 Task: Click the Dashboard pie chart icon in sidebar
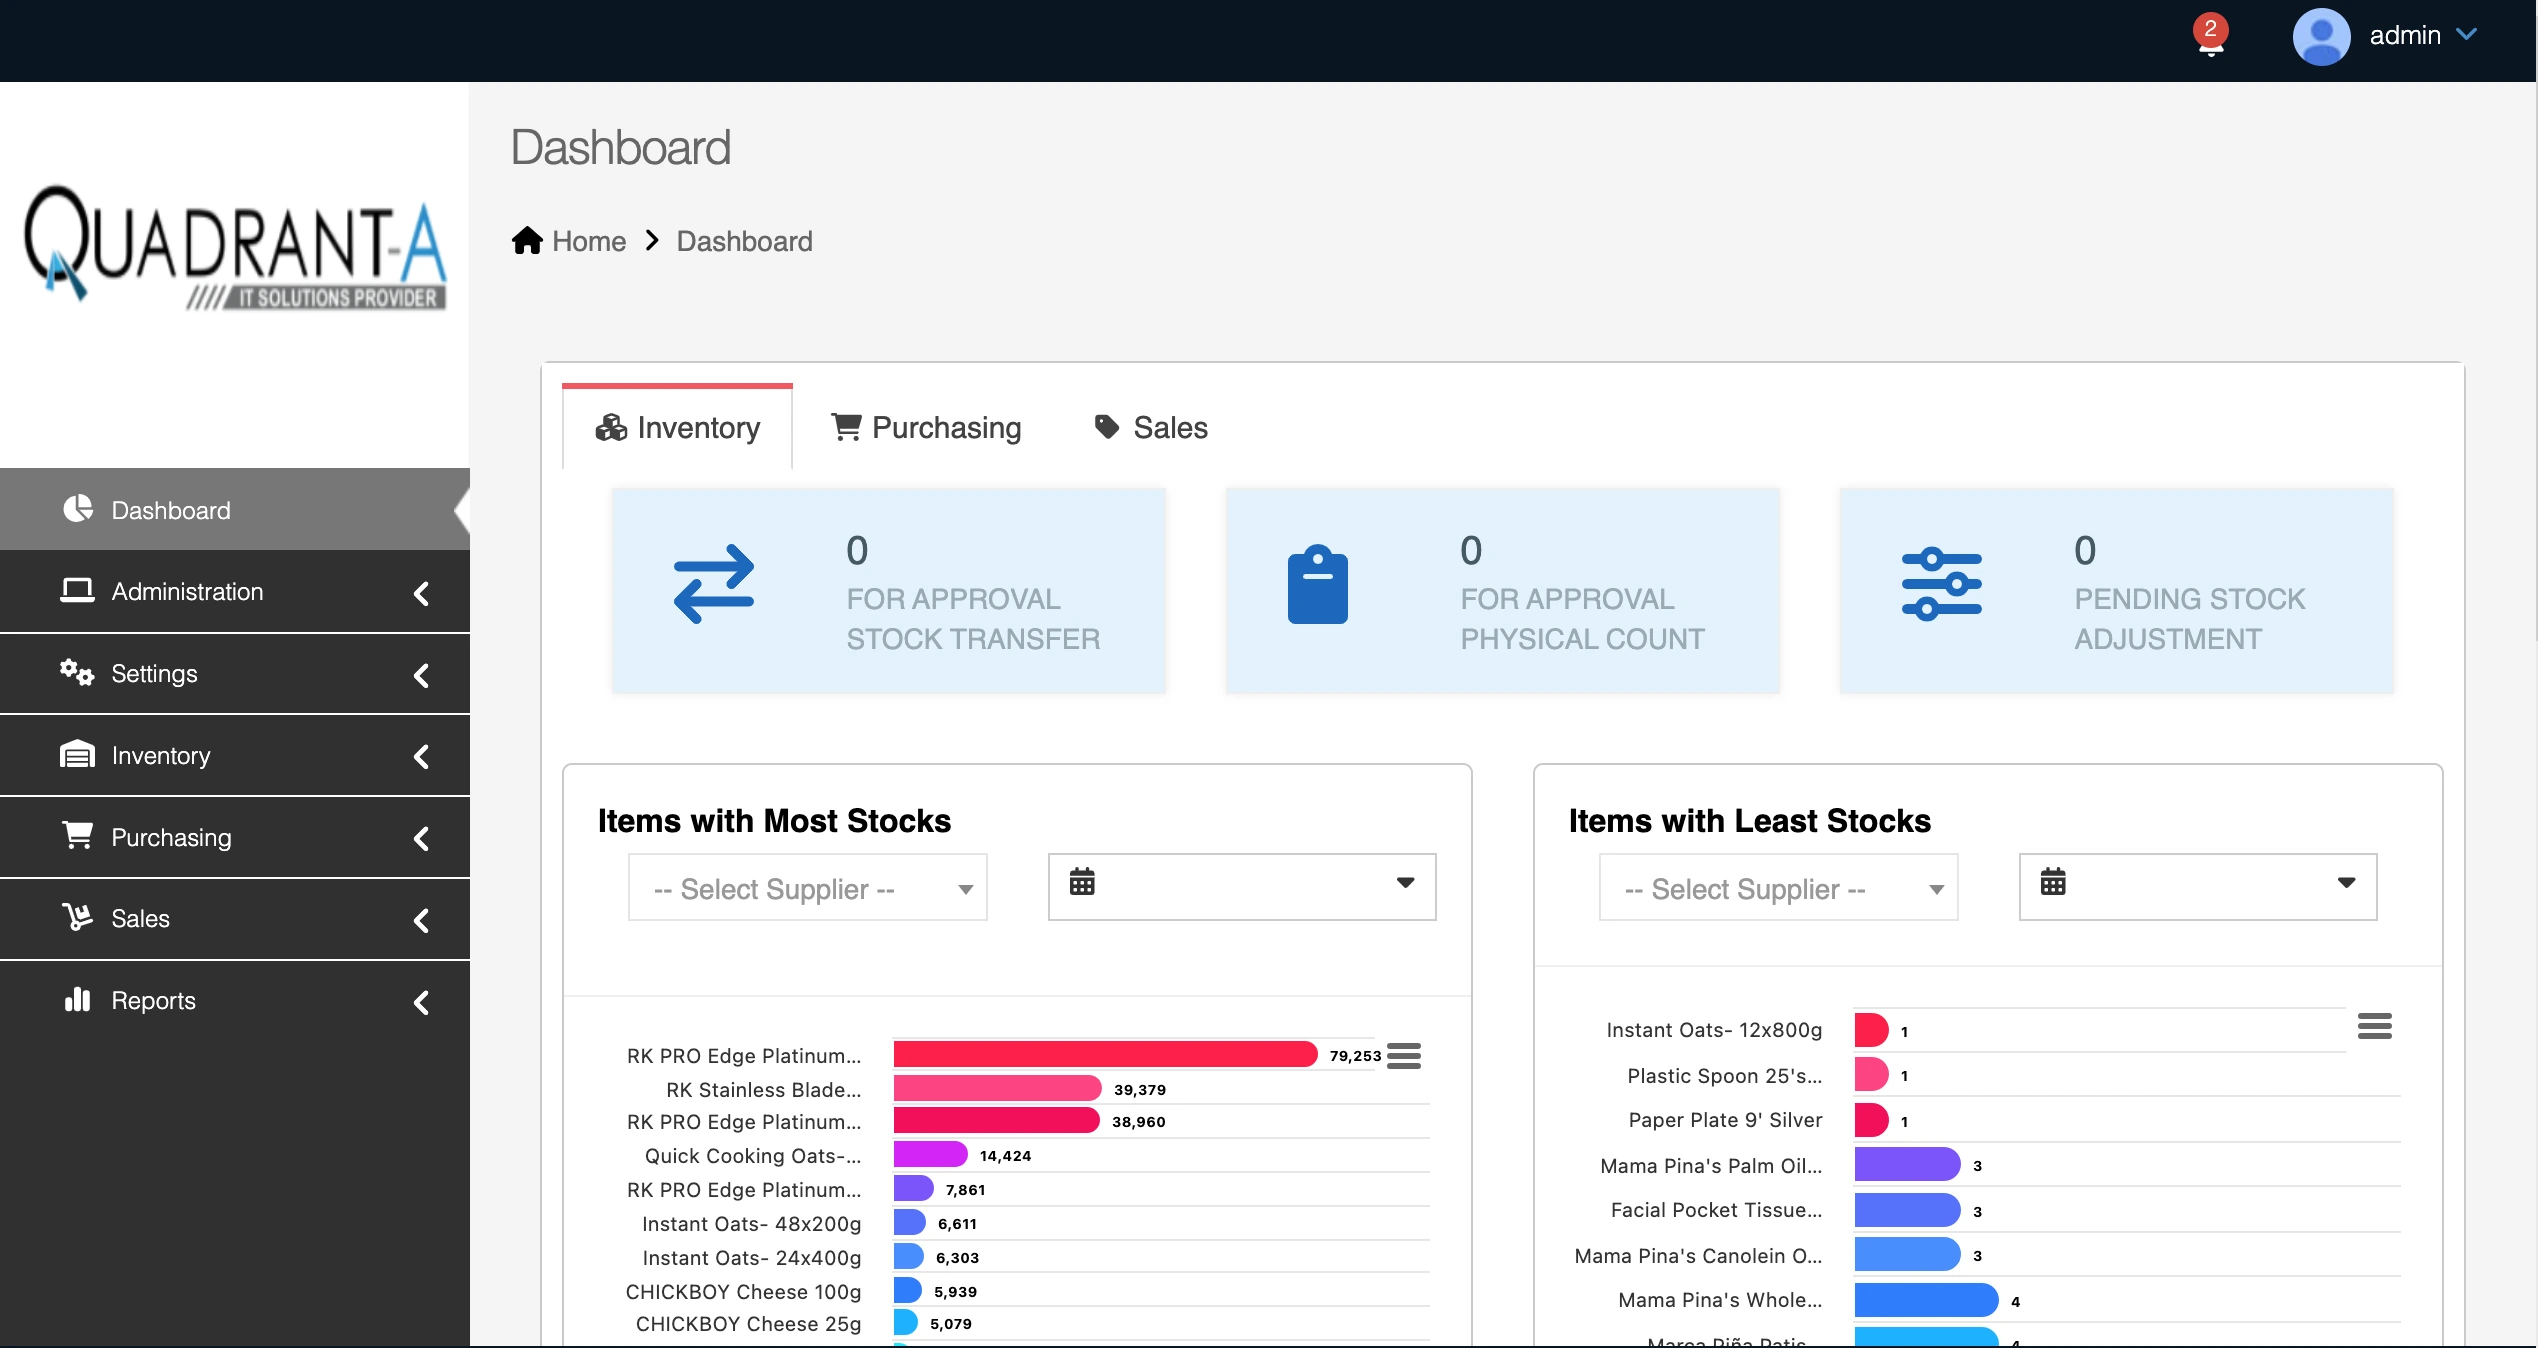tap(78, 509)
